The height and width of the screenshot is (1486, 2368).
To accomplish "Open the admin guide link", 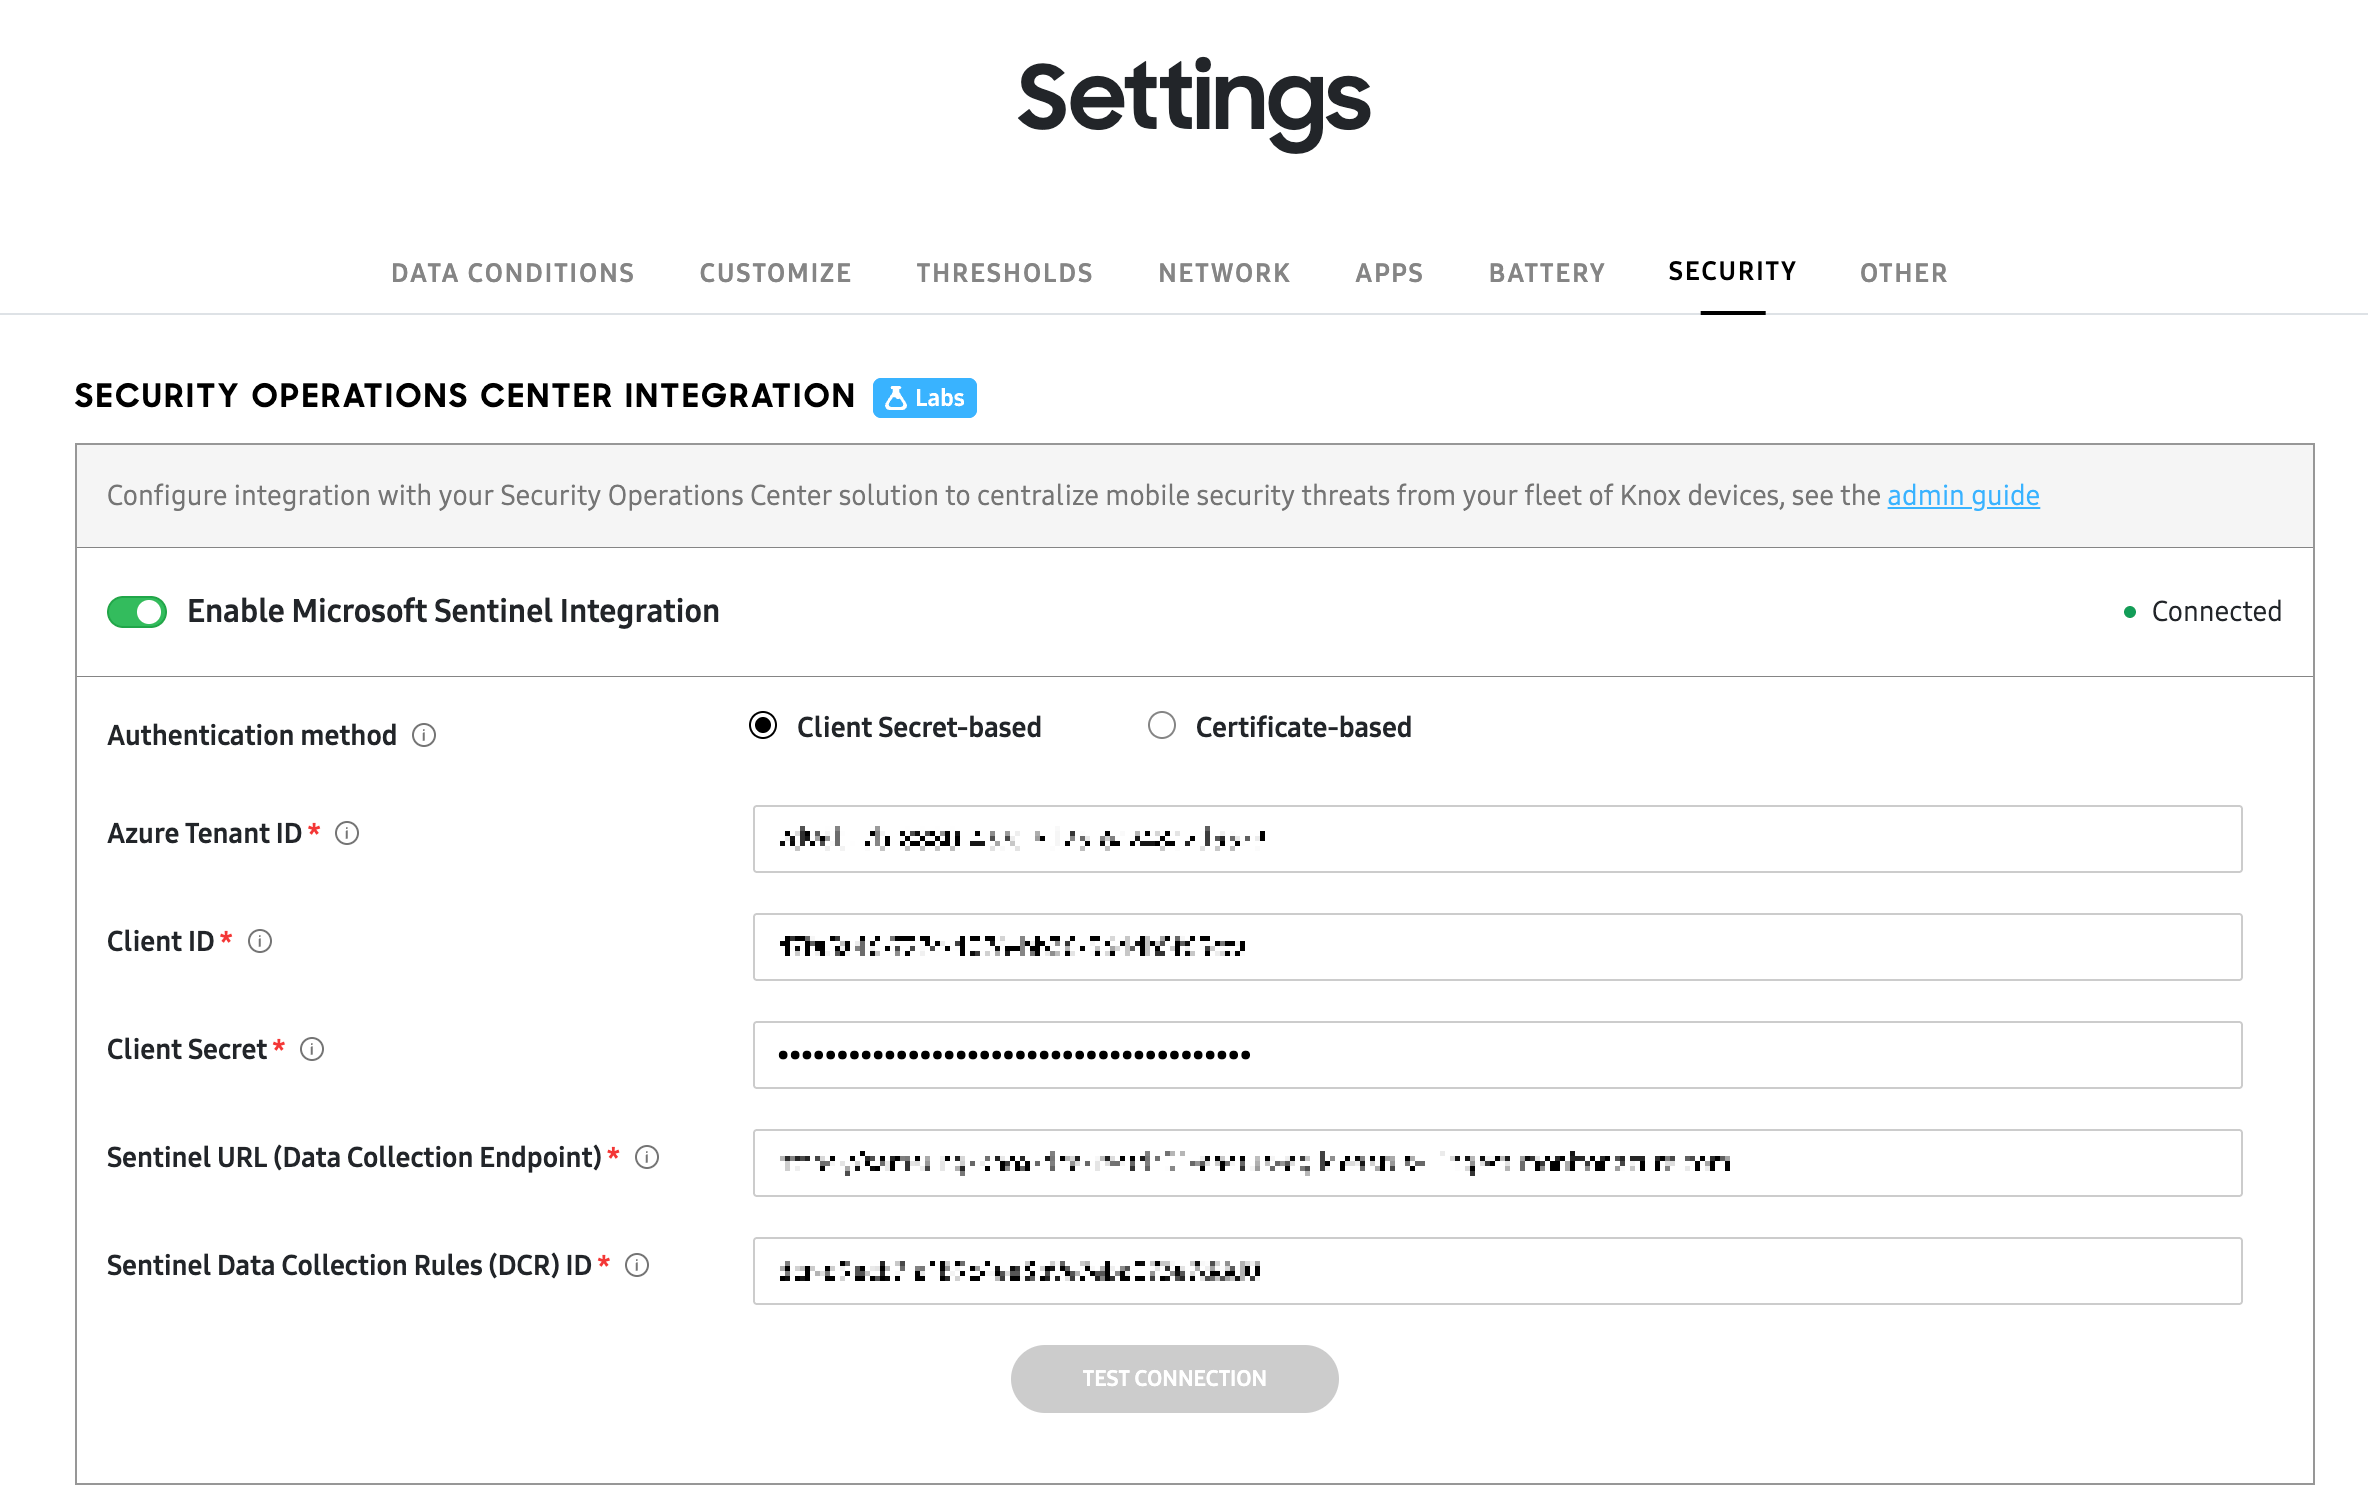I will click(1963, 496).
